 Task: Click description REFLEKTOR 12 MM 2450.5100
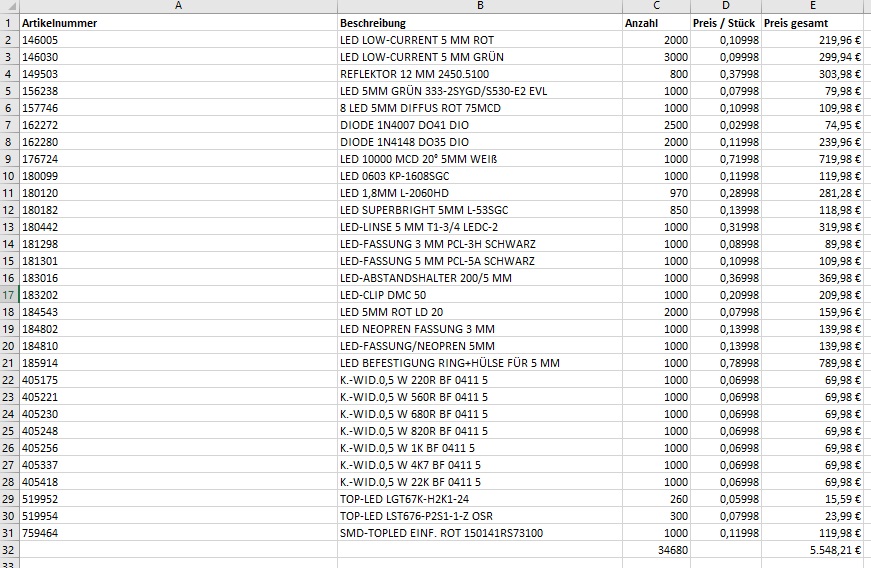coord(480,74)
